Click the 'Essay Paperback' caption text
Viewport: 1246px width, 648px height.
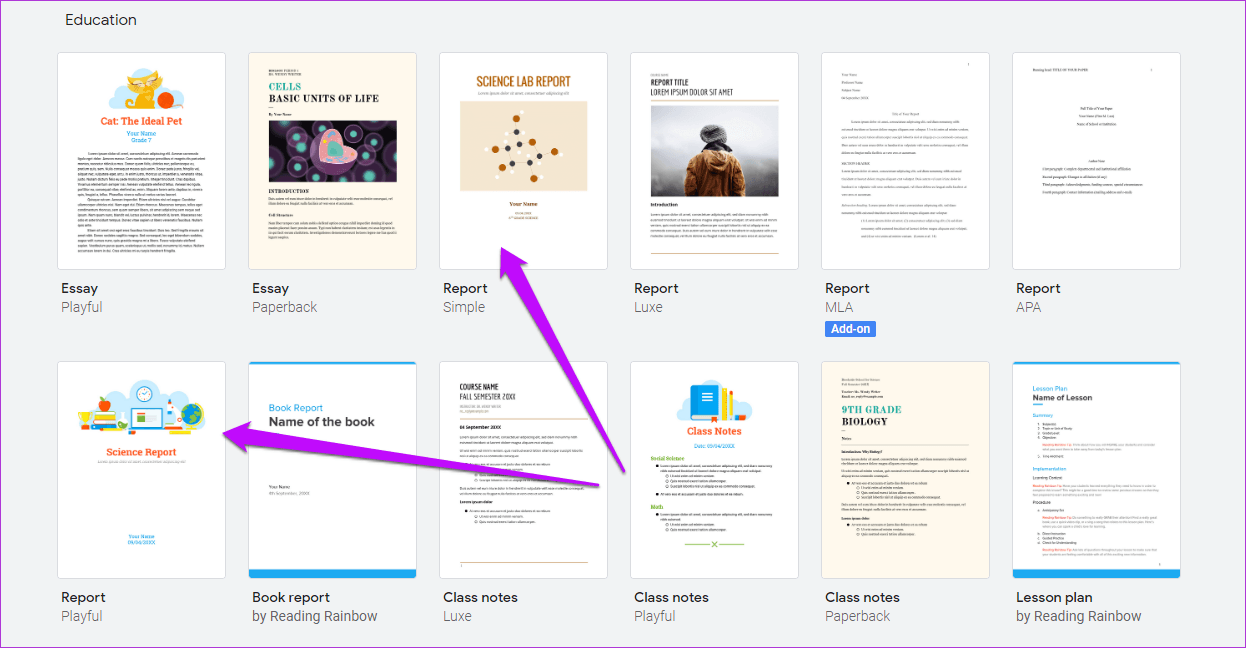click(283, 298)
